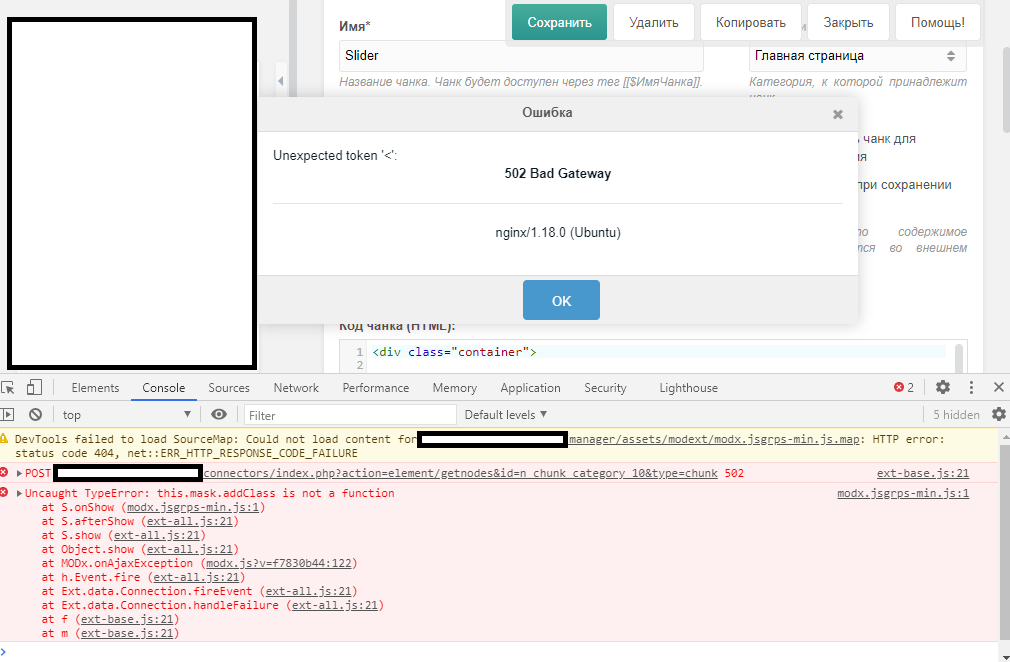Open the ext-base.js:21 source link of the POST error

[x=922, y=473]
